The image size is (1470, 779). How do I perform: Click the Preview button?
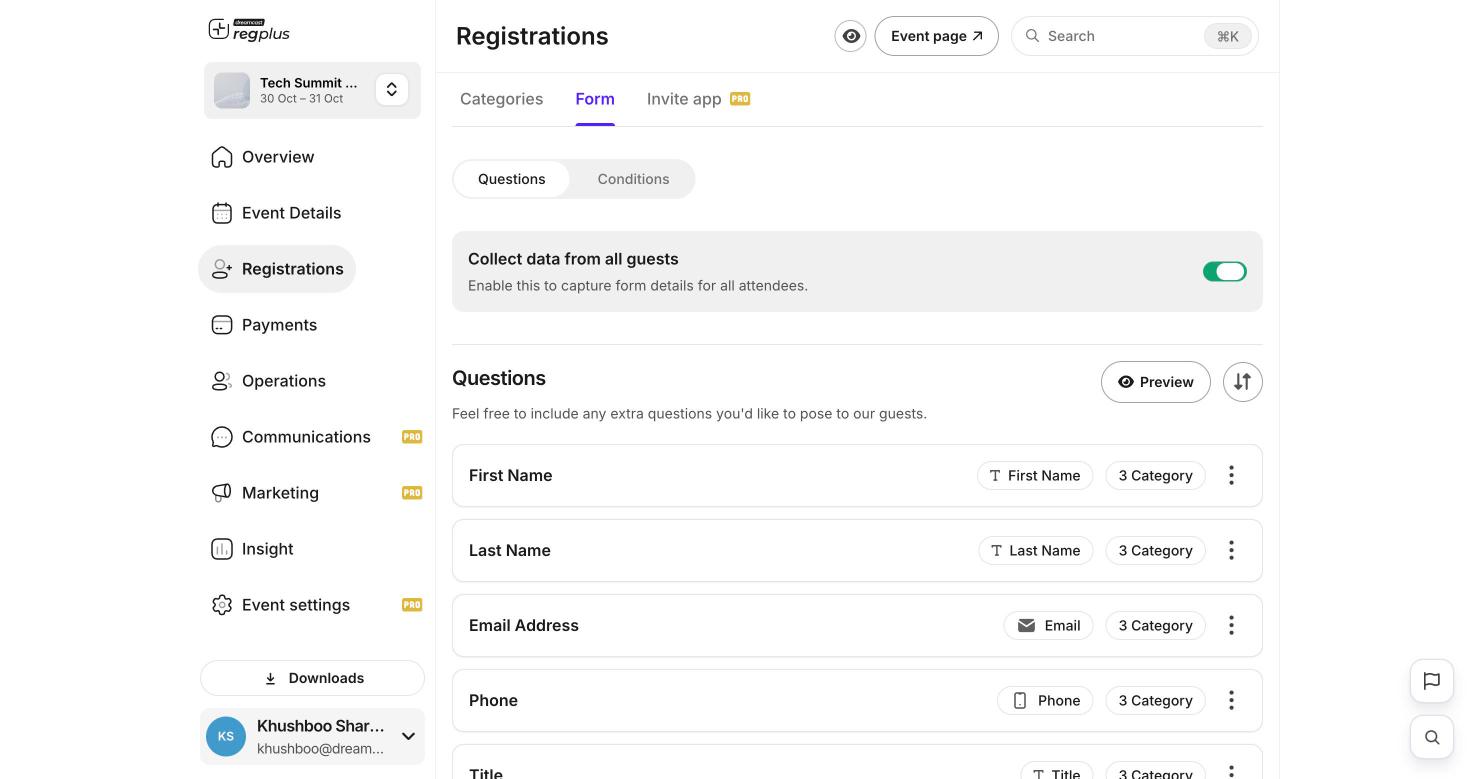point(1156,382)
